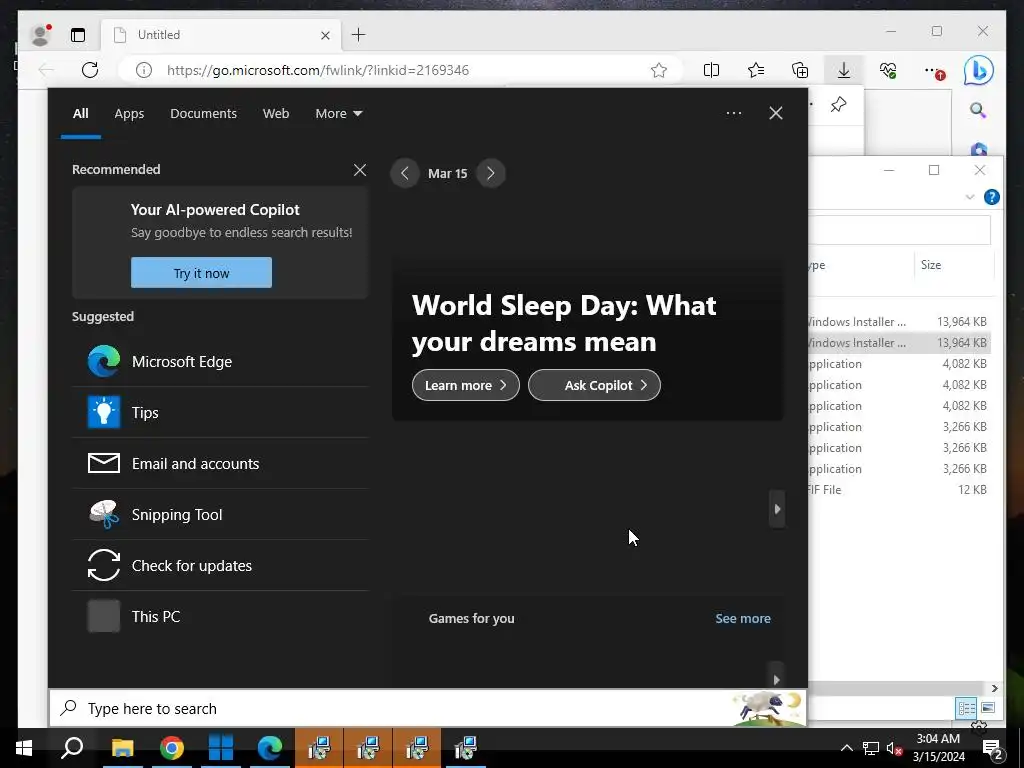Viewport: 1024px width, 768px height.
Task: Click the taskbar Search magnifier icon
Action: click(x=72, y=748)
